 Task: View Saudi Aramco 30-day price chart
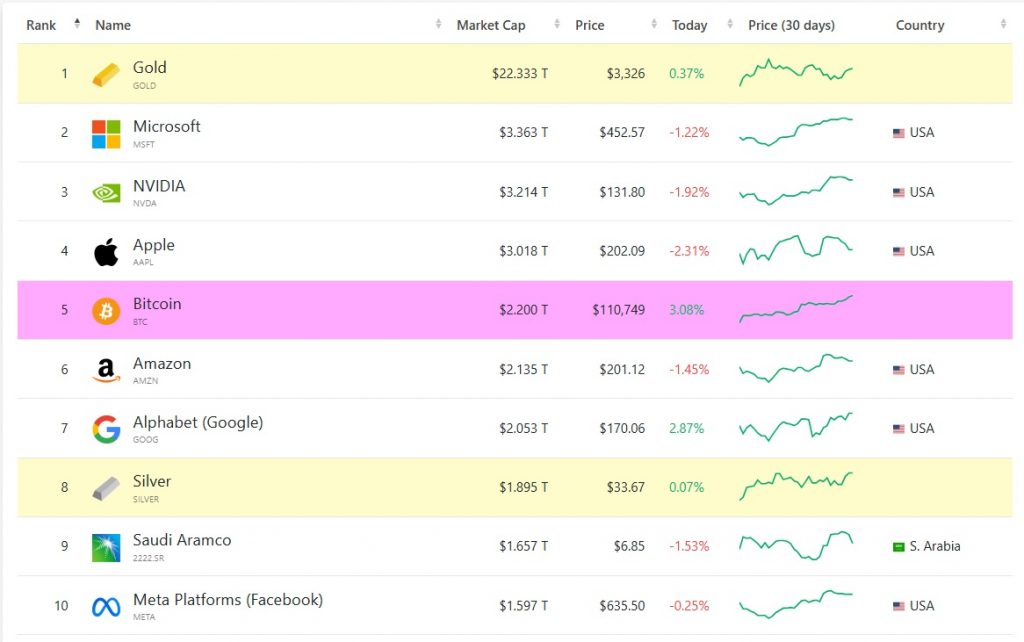795,545
